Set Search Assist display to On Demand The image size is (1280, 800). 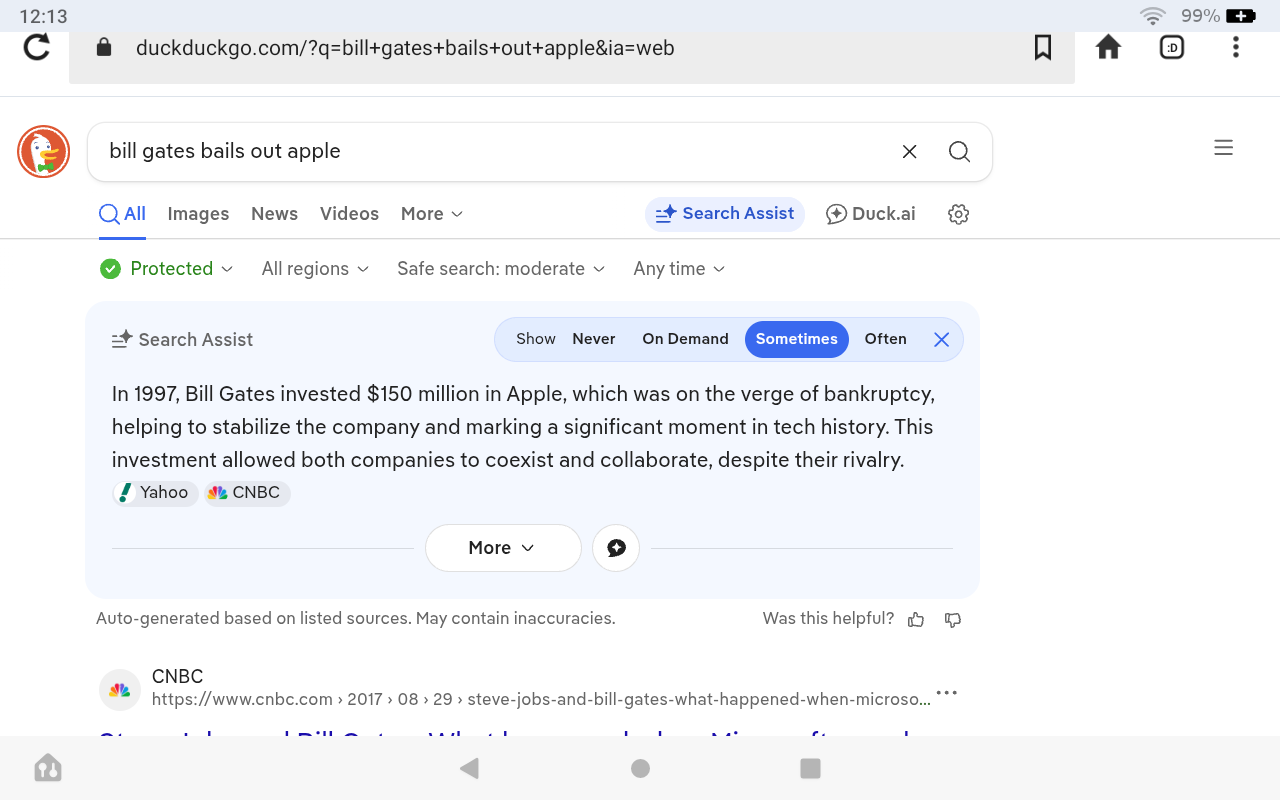tap(685, 339)
